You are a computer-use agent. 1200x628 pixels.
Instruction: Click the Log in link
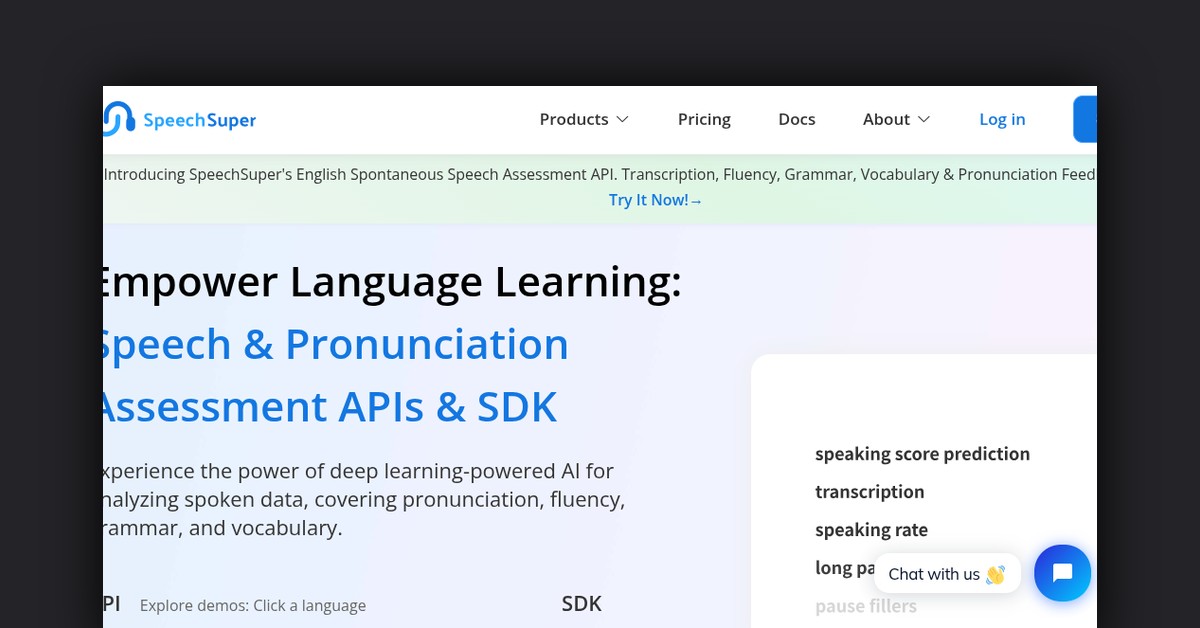point(1002,119)
